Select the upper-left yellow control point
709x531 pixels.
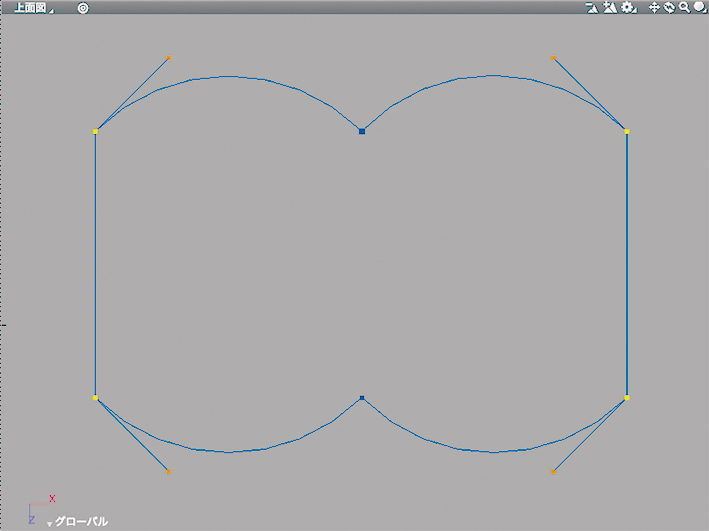click(x=95, y=132)
